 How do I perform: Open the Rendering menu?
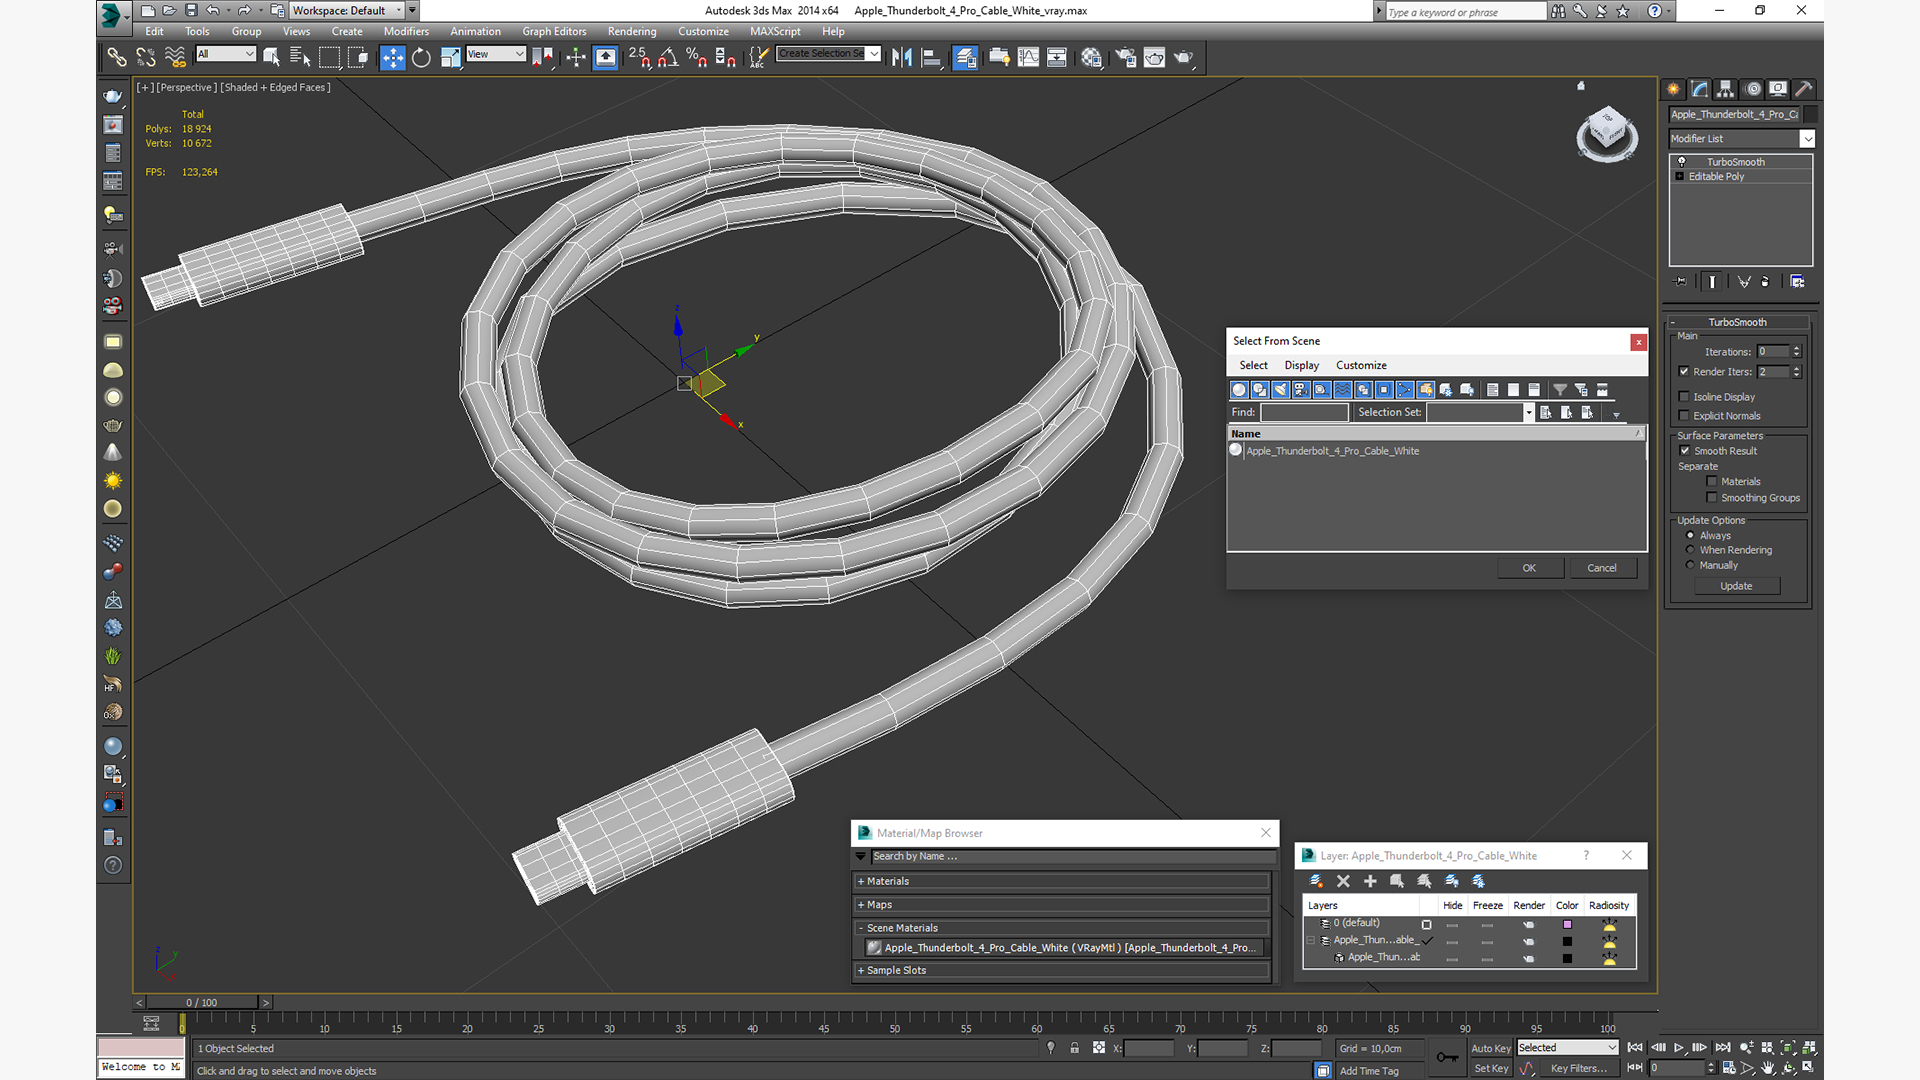click(632, 32)
